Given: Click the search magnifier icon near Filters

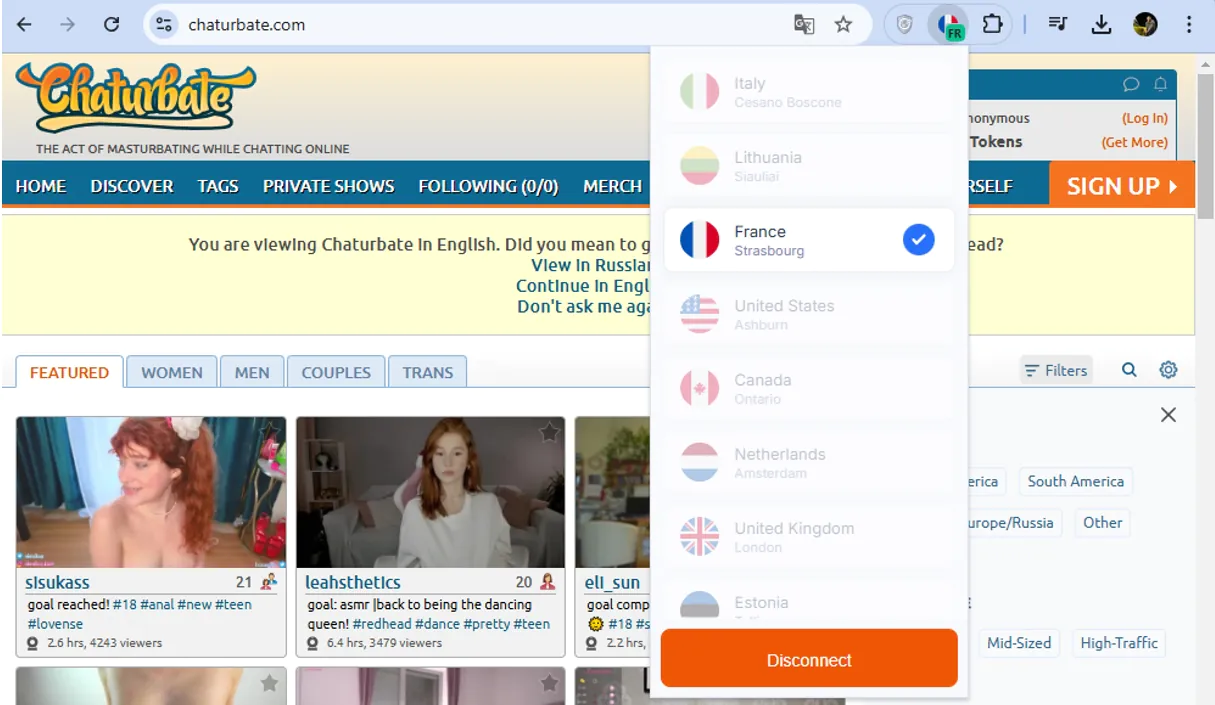Looking at the screenshot, I should (1129, 370).
